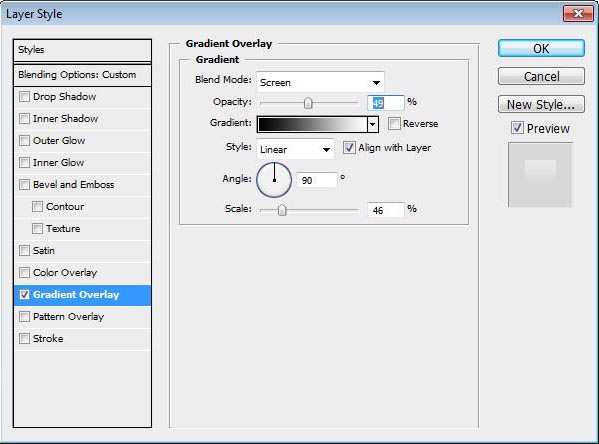Open the Blend Mode dropdown

click(x=320, y=82)
